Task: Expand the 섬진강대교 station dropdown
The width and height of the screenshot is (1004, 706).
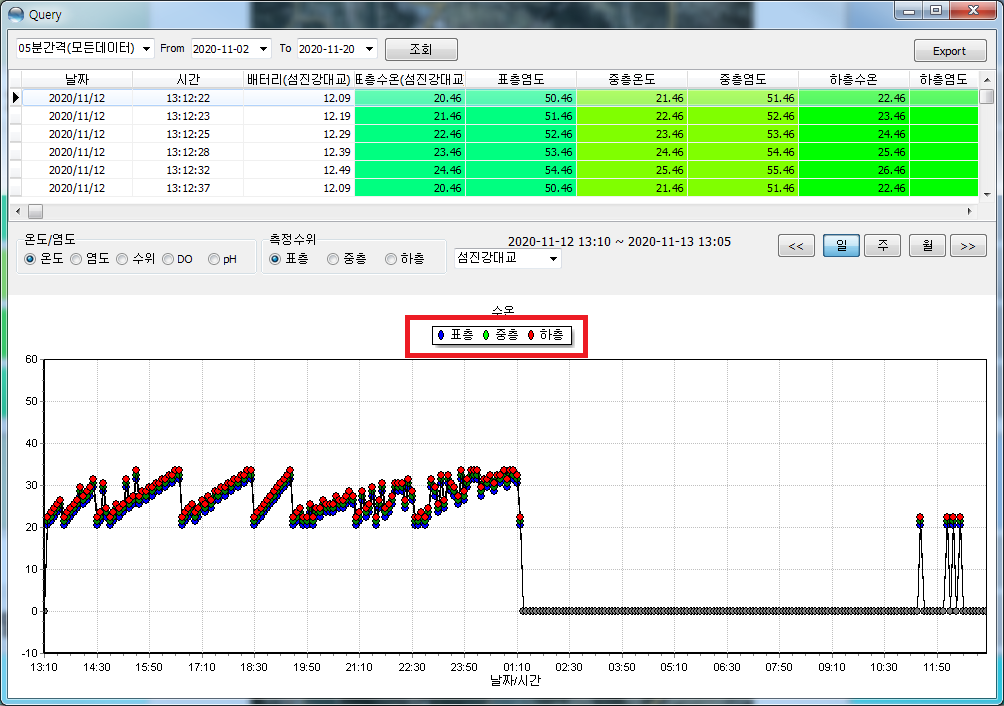Action: pos(553,259)
